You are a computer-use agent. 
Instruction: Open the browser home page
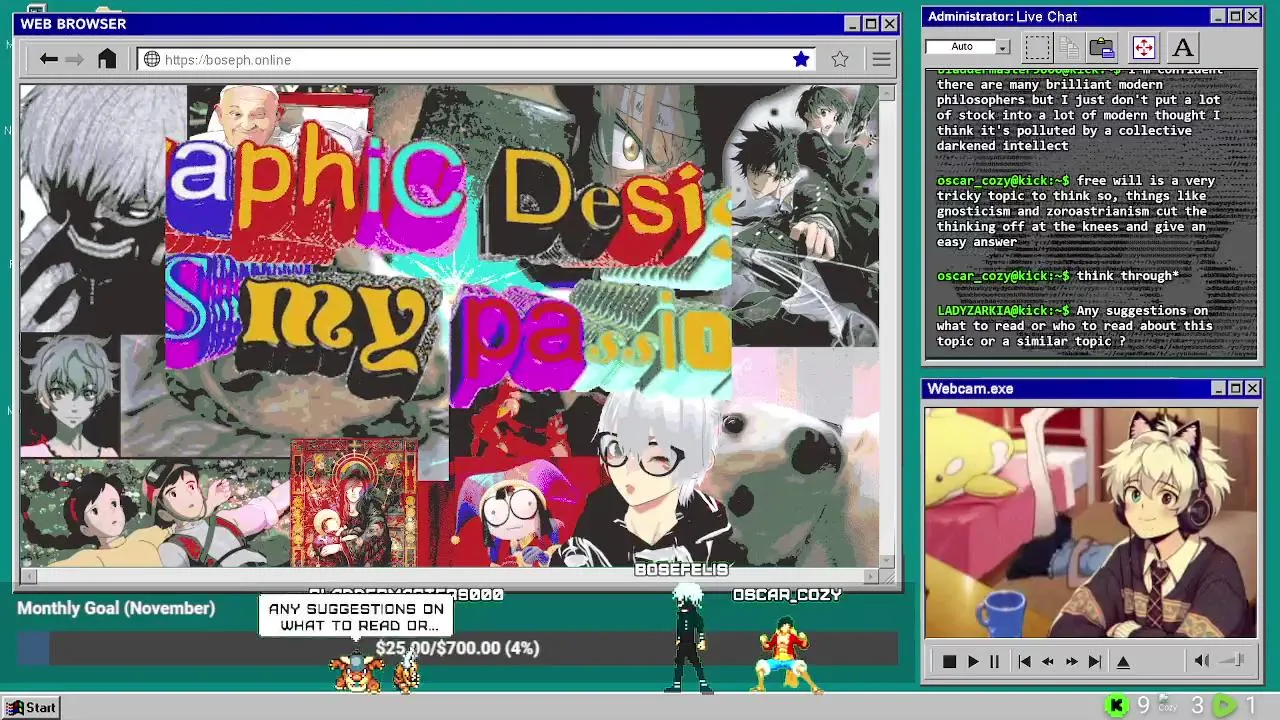(107, 59)
